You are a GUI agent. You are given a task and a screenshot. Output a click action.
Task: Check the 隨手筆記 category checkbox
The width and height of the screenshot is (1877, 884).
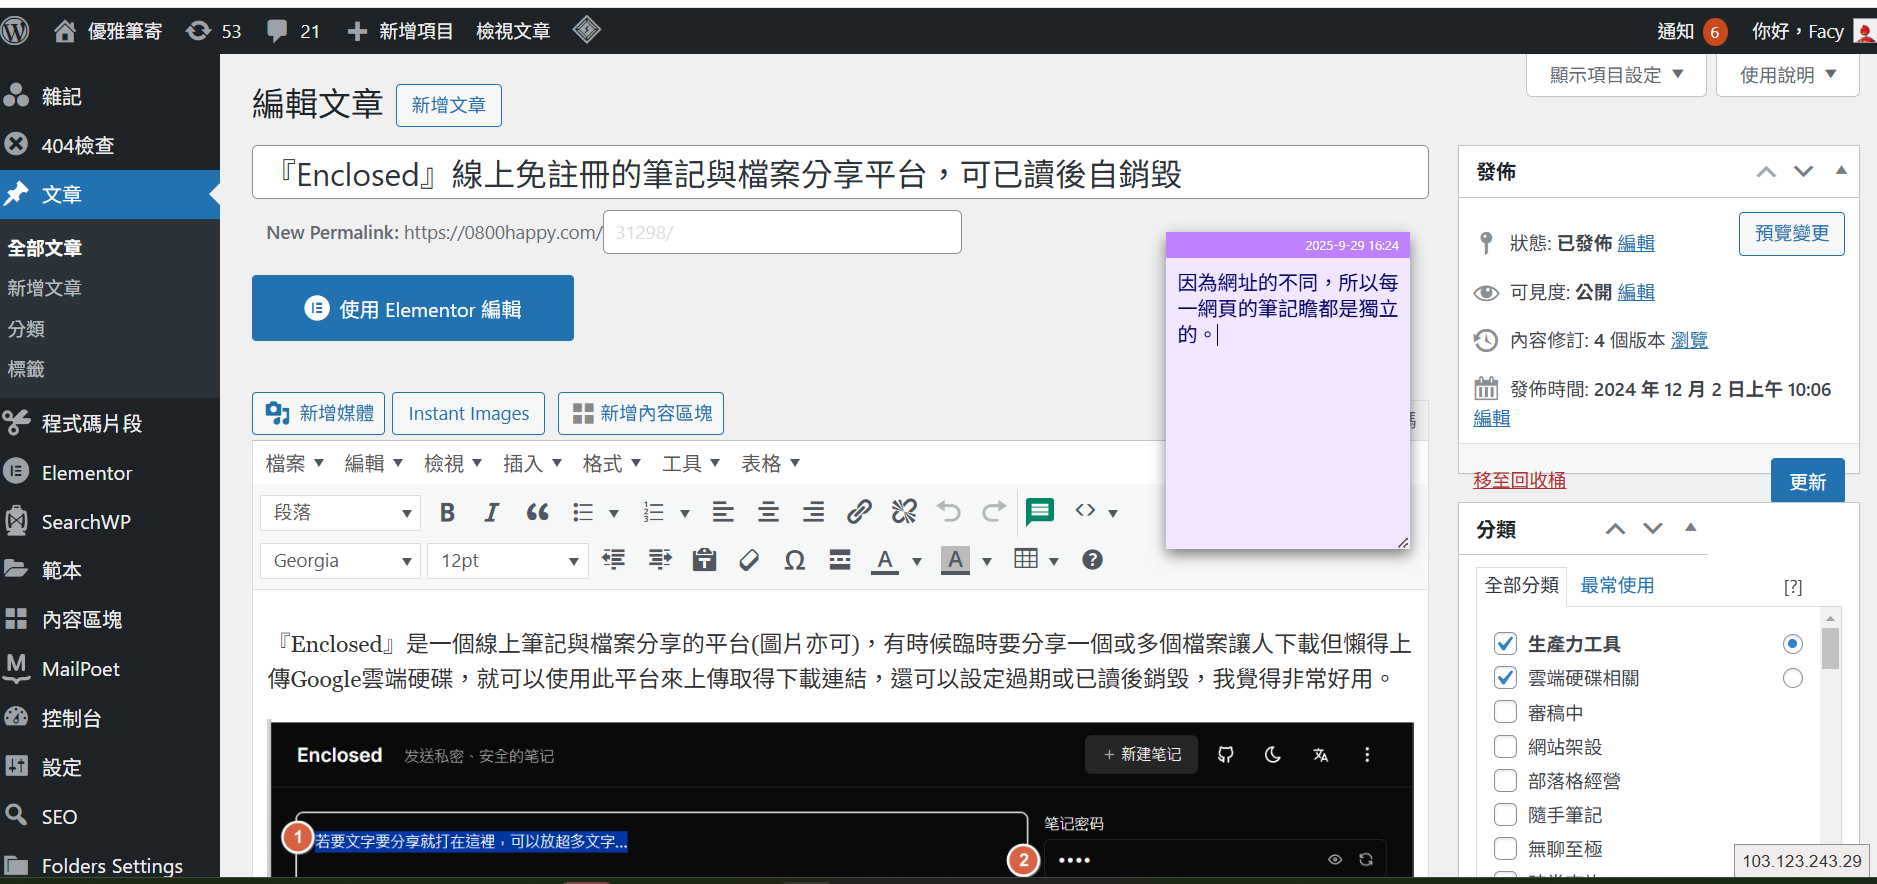1505,814
